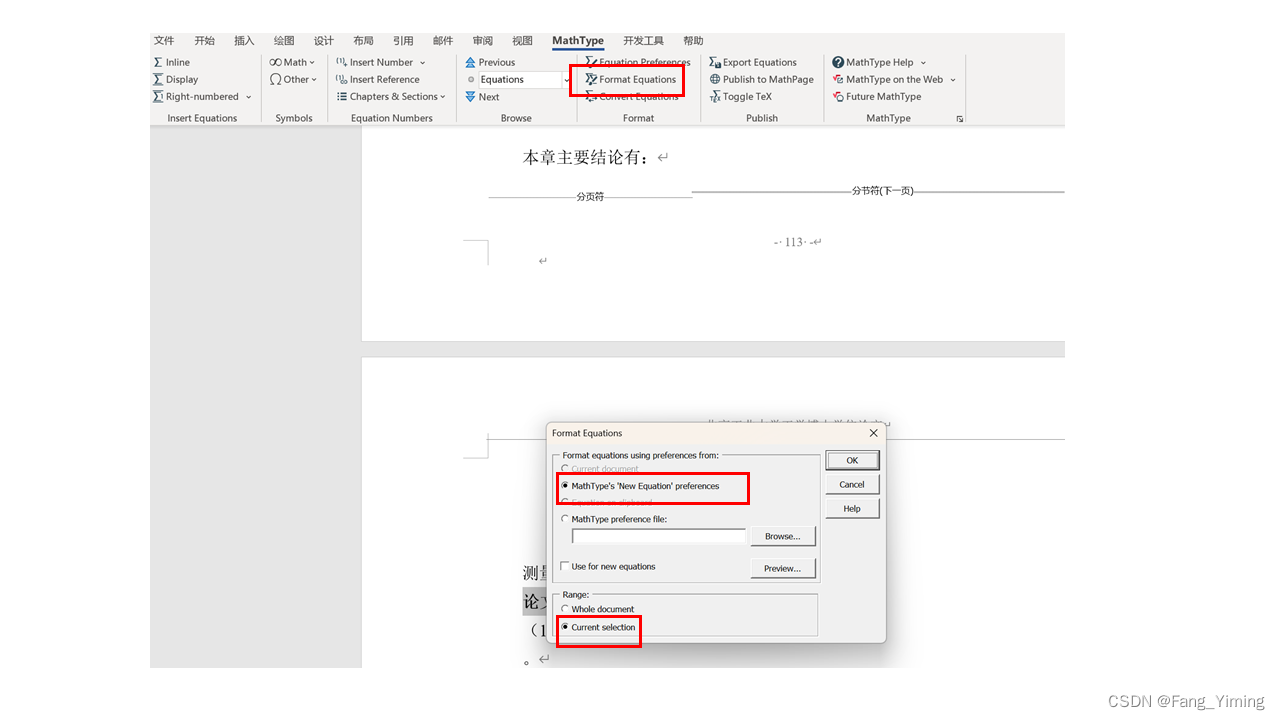Click Export Equations
This screenshot has height=720, width=1280.
coord(752,62)
